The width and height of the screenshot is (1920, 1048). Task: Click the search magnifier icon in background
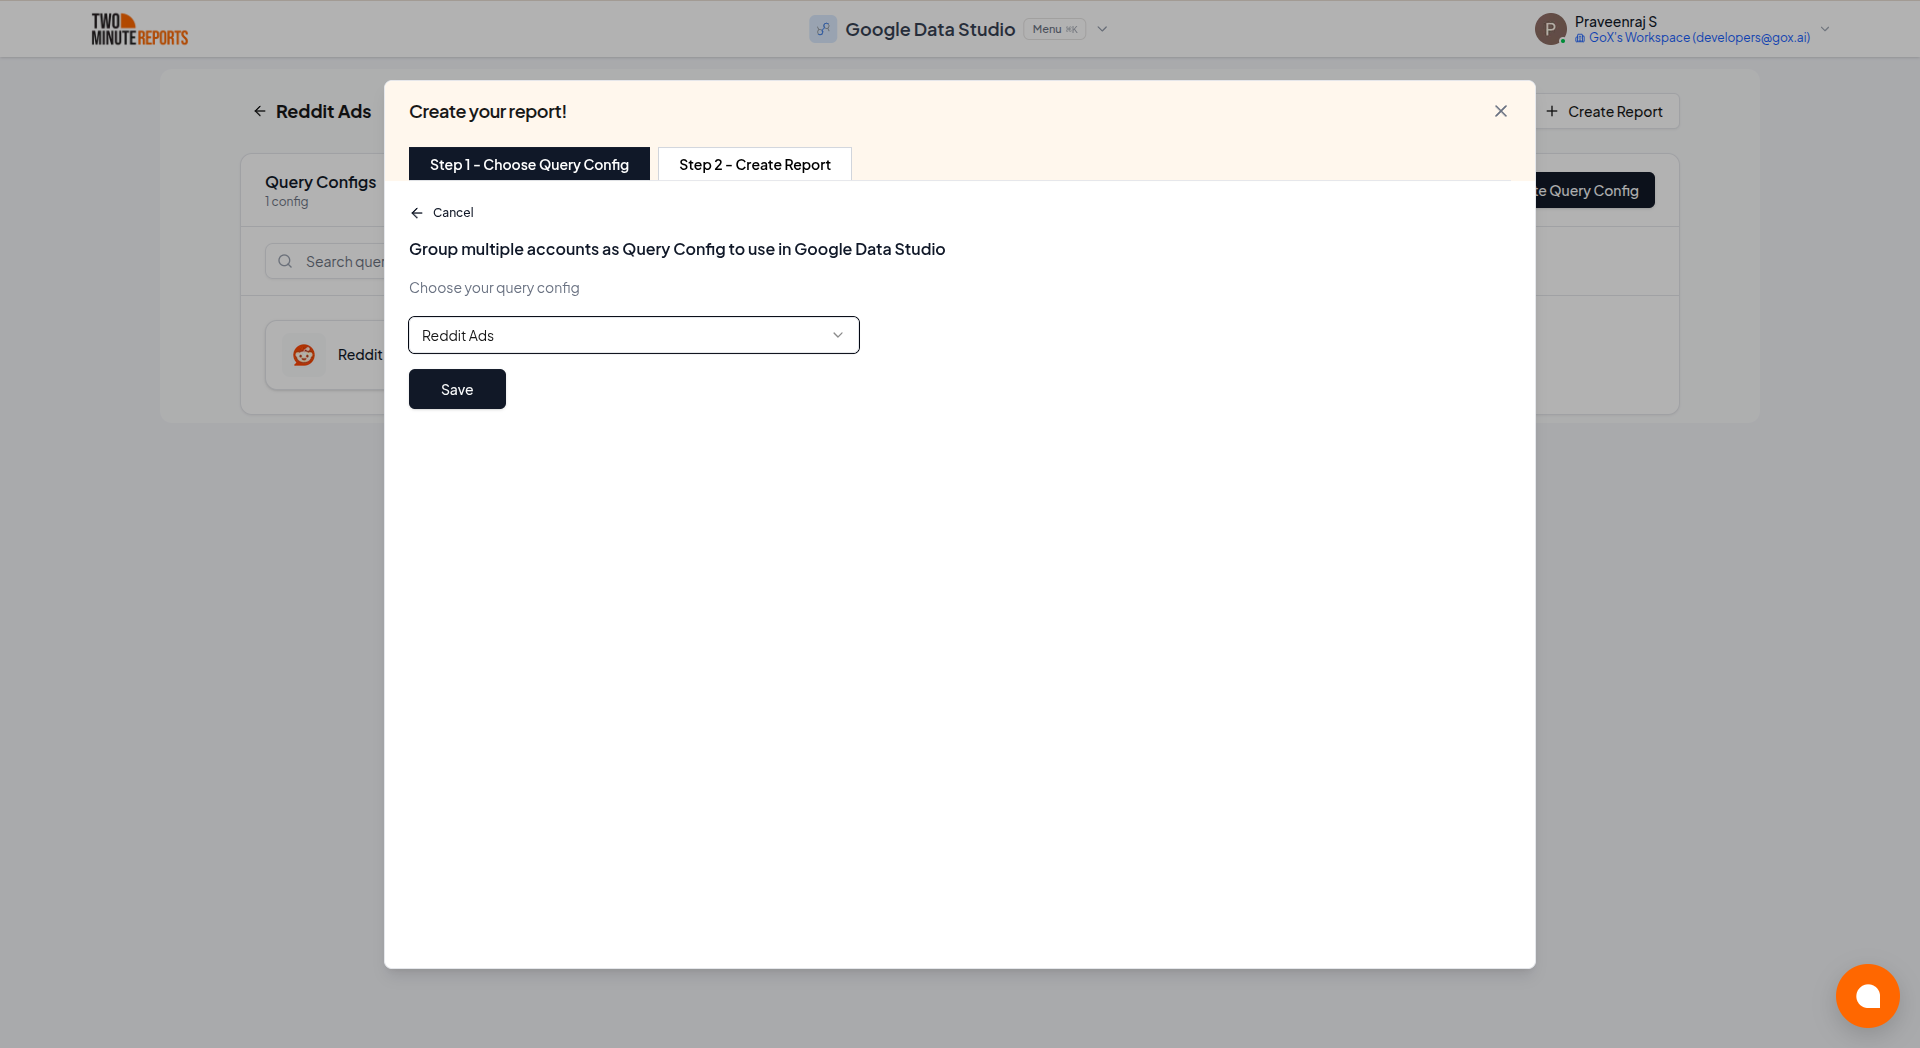pos(285,261)
